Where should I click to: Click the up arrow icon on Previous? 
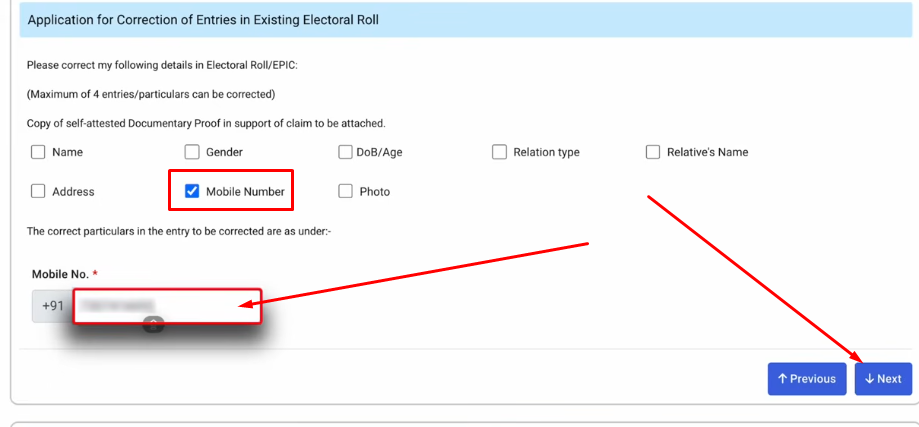coord(782,379)
